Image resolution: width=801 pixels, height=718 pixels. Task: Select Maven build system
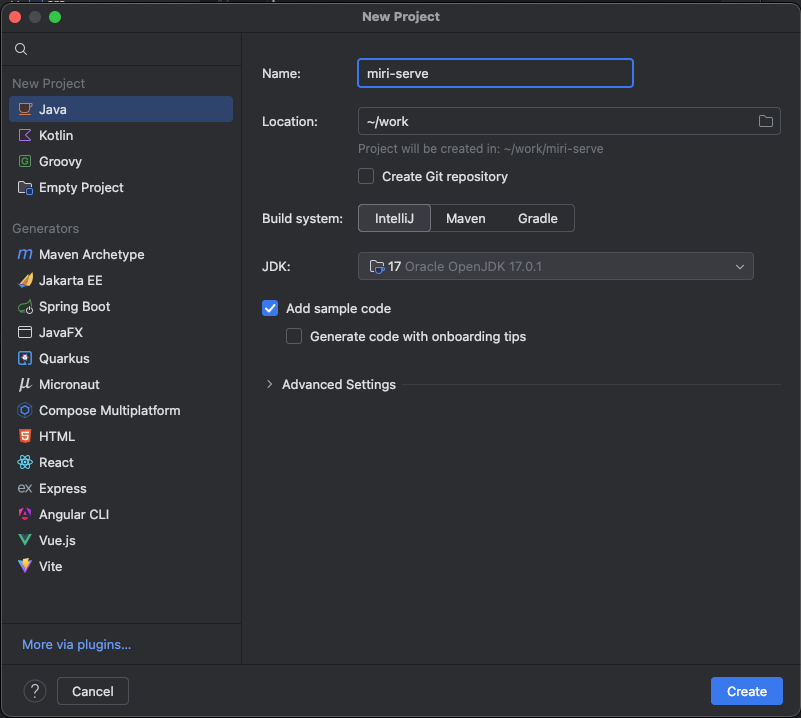pos(465,219)
